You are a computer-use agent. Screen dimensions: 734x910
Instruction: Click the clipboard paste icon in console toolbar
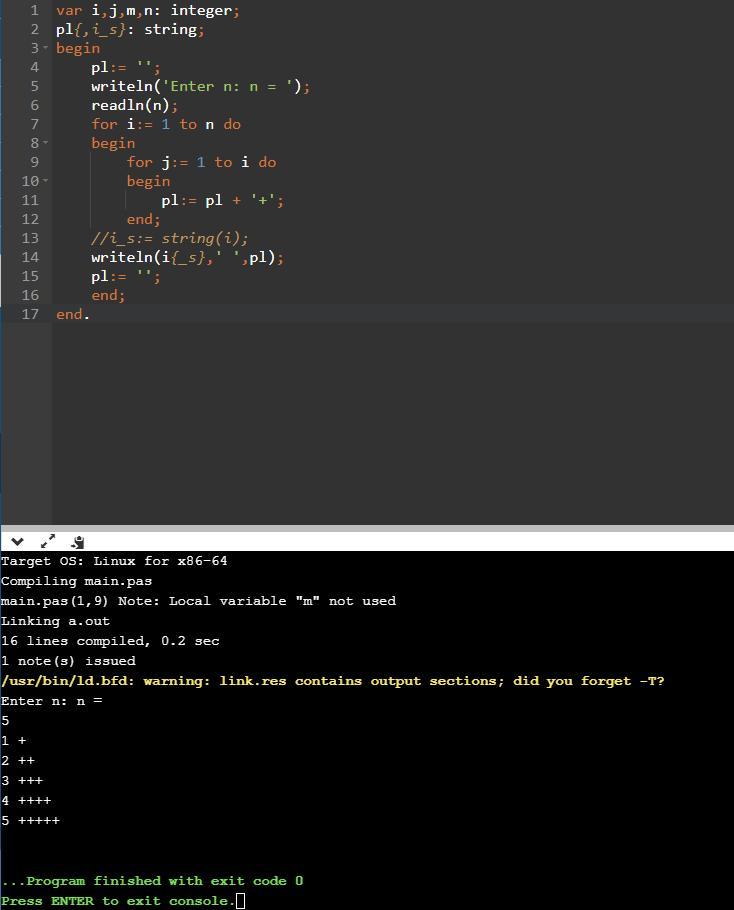(78, 542)
